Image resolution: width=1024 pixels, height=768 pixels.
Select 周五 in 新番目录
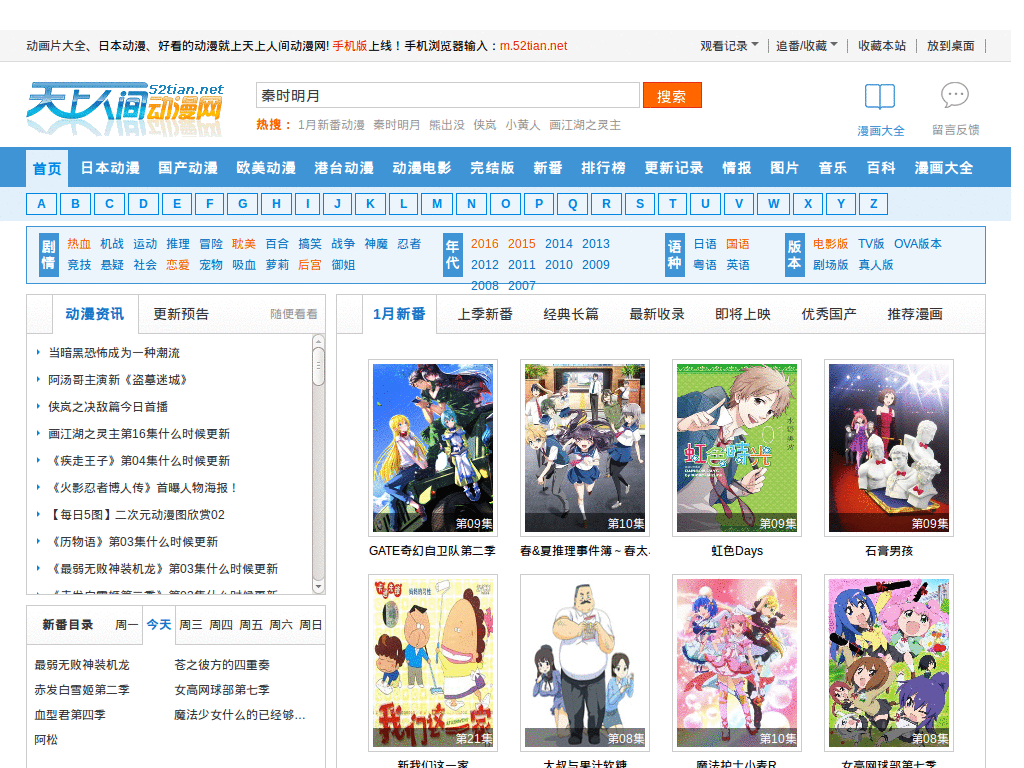coord(251,625)
